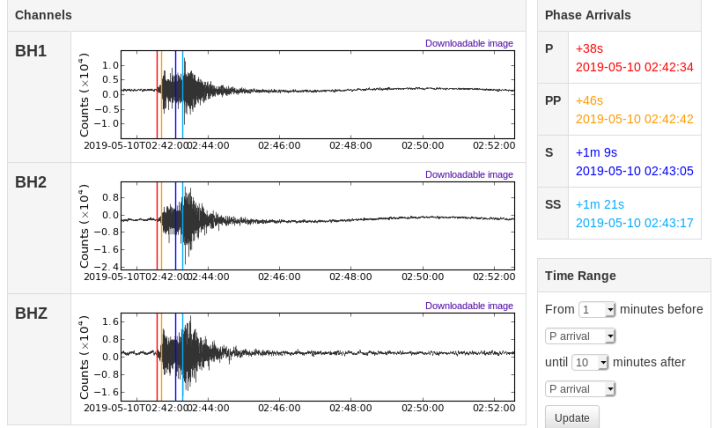Select the PP phase +46s entry

tap(590, 101)
